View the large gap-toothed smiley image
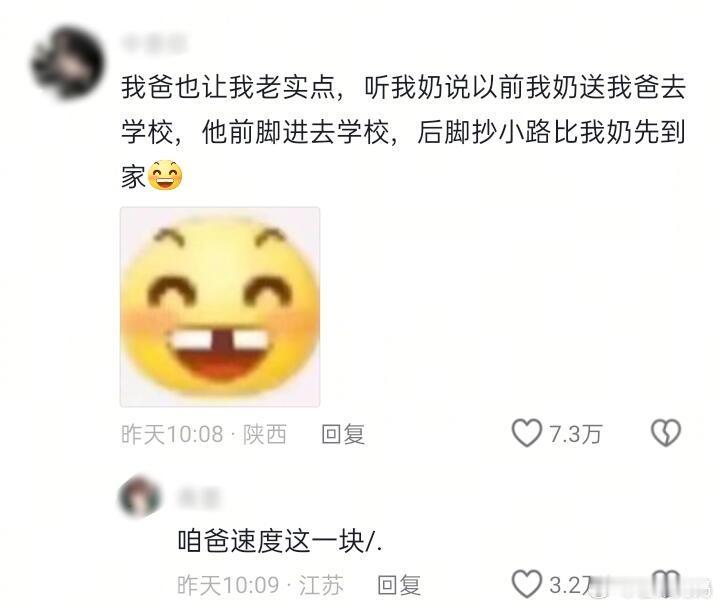 [220, 307]
